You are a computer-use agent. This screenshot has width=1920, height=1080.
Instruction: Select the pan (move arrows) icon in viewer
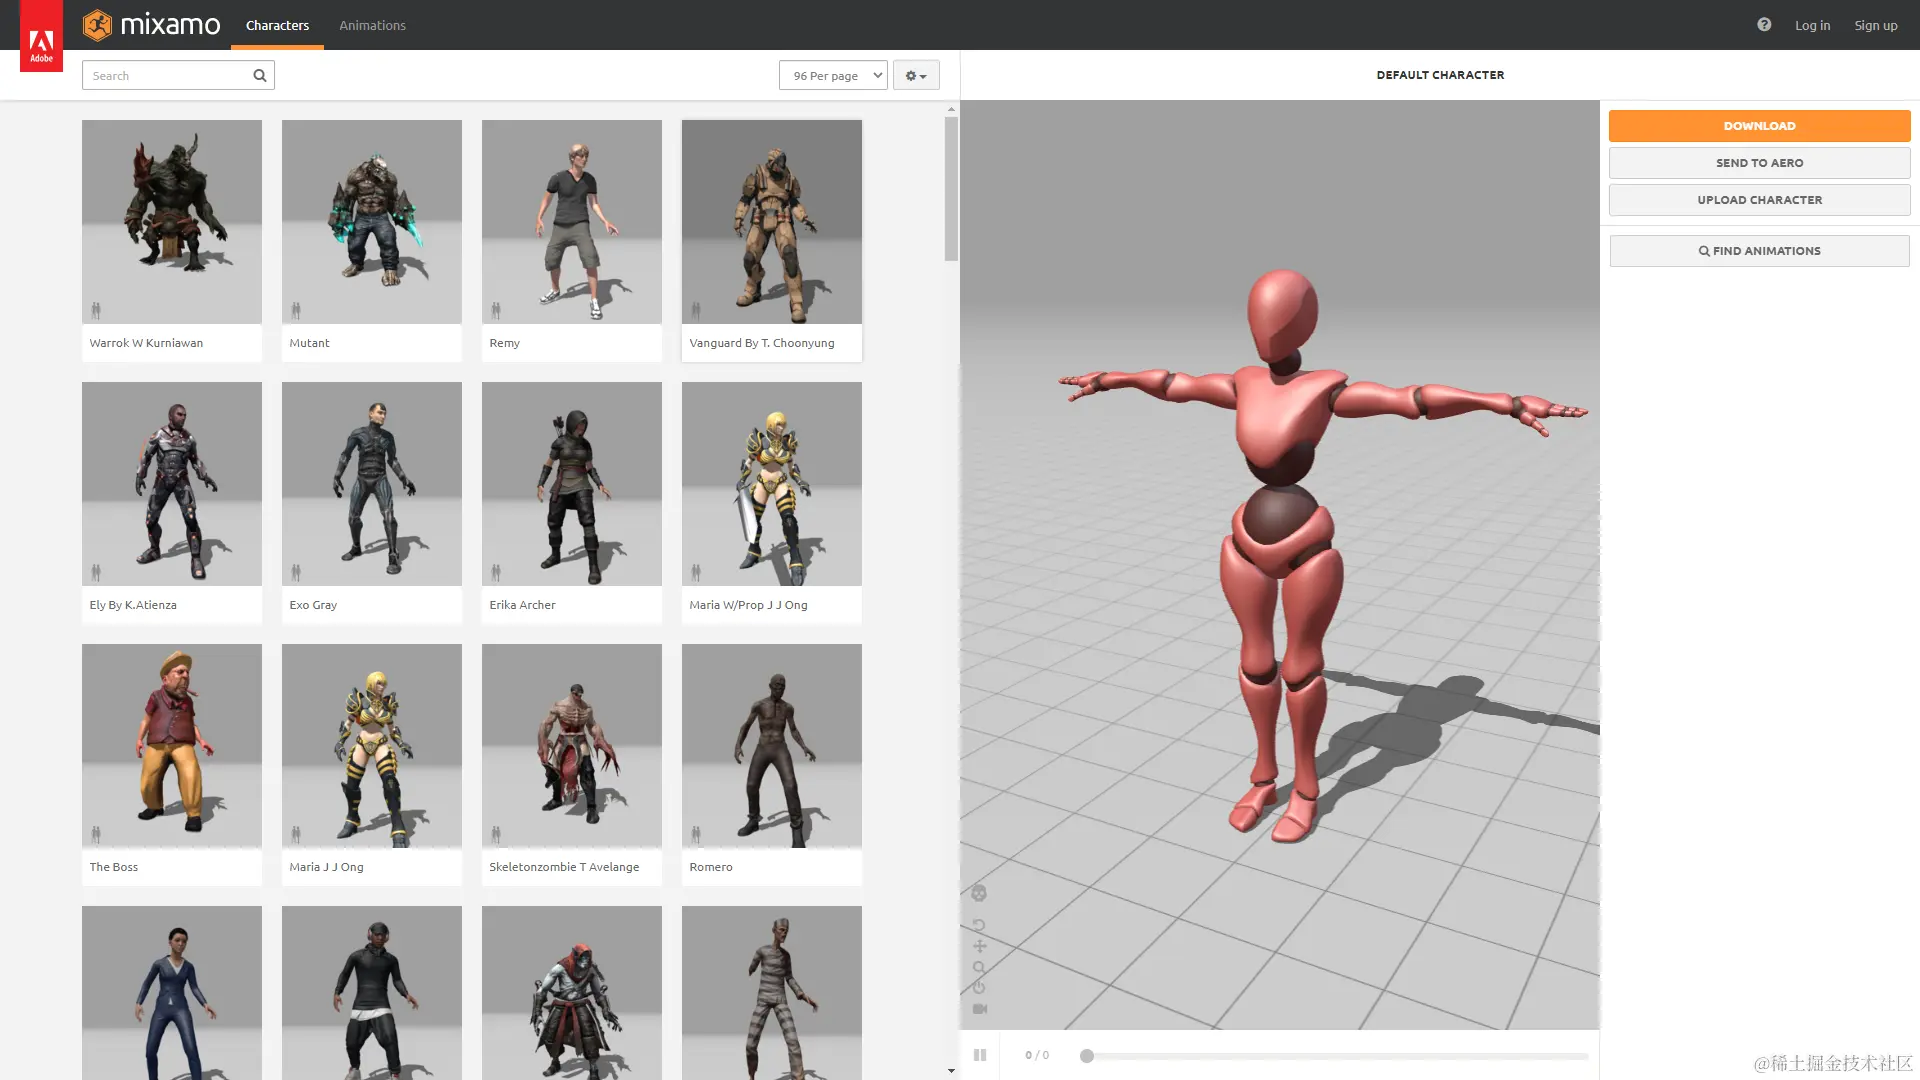979,946
